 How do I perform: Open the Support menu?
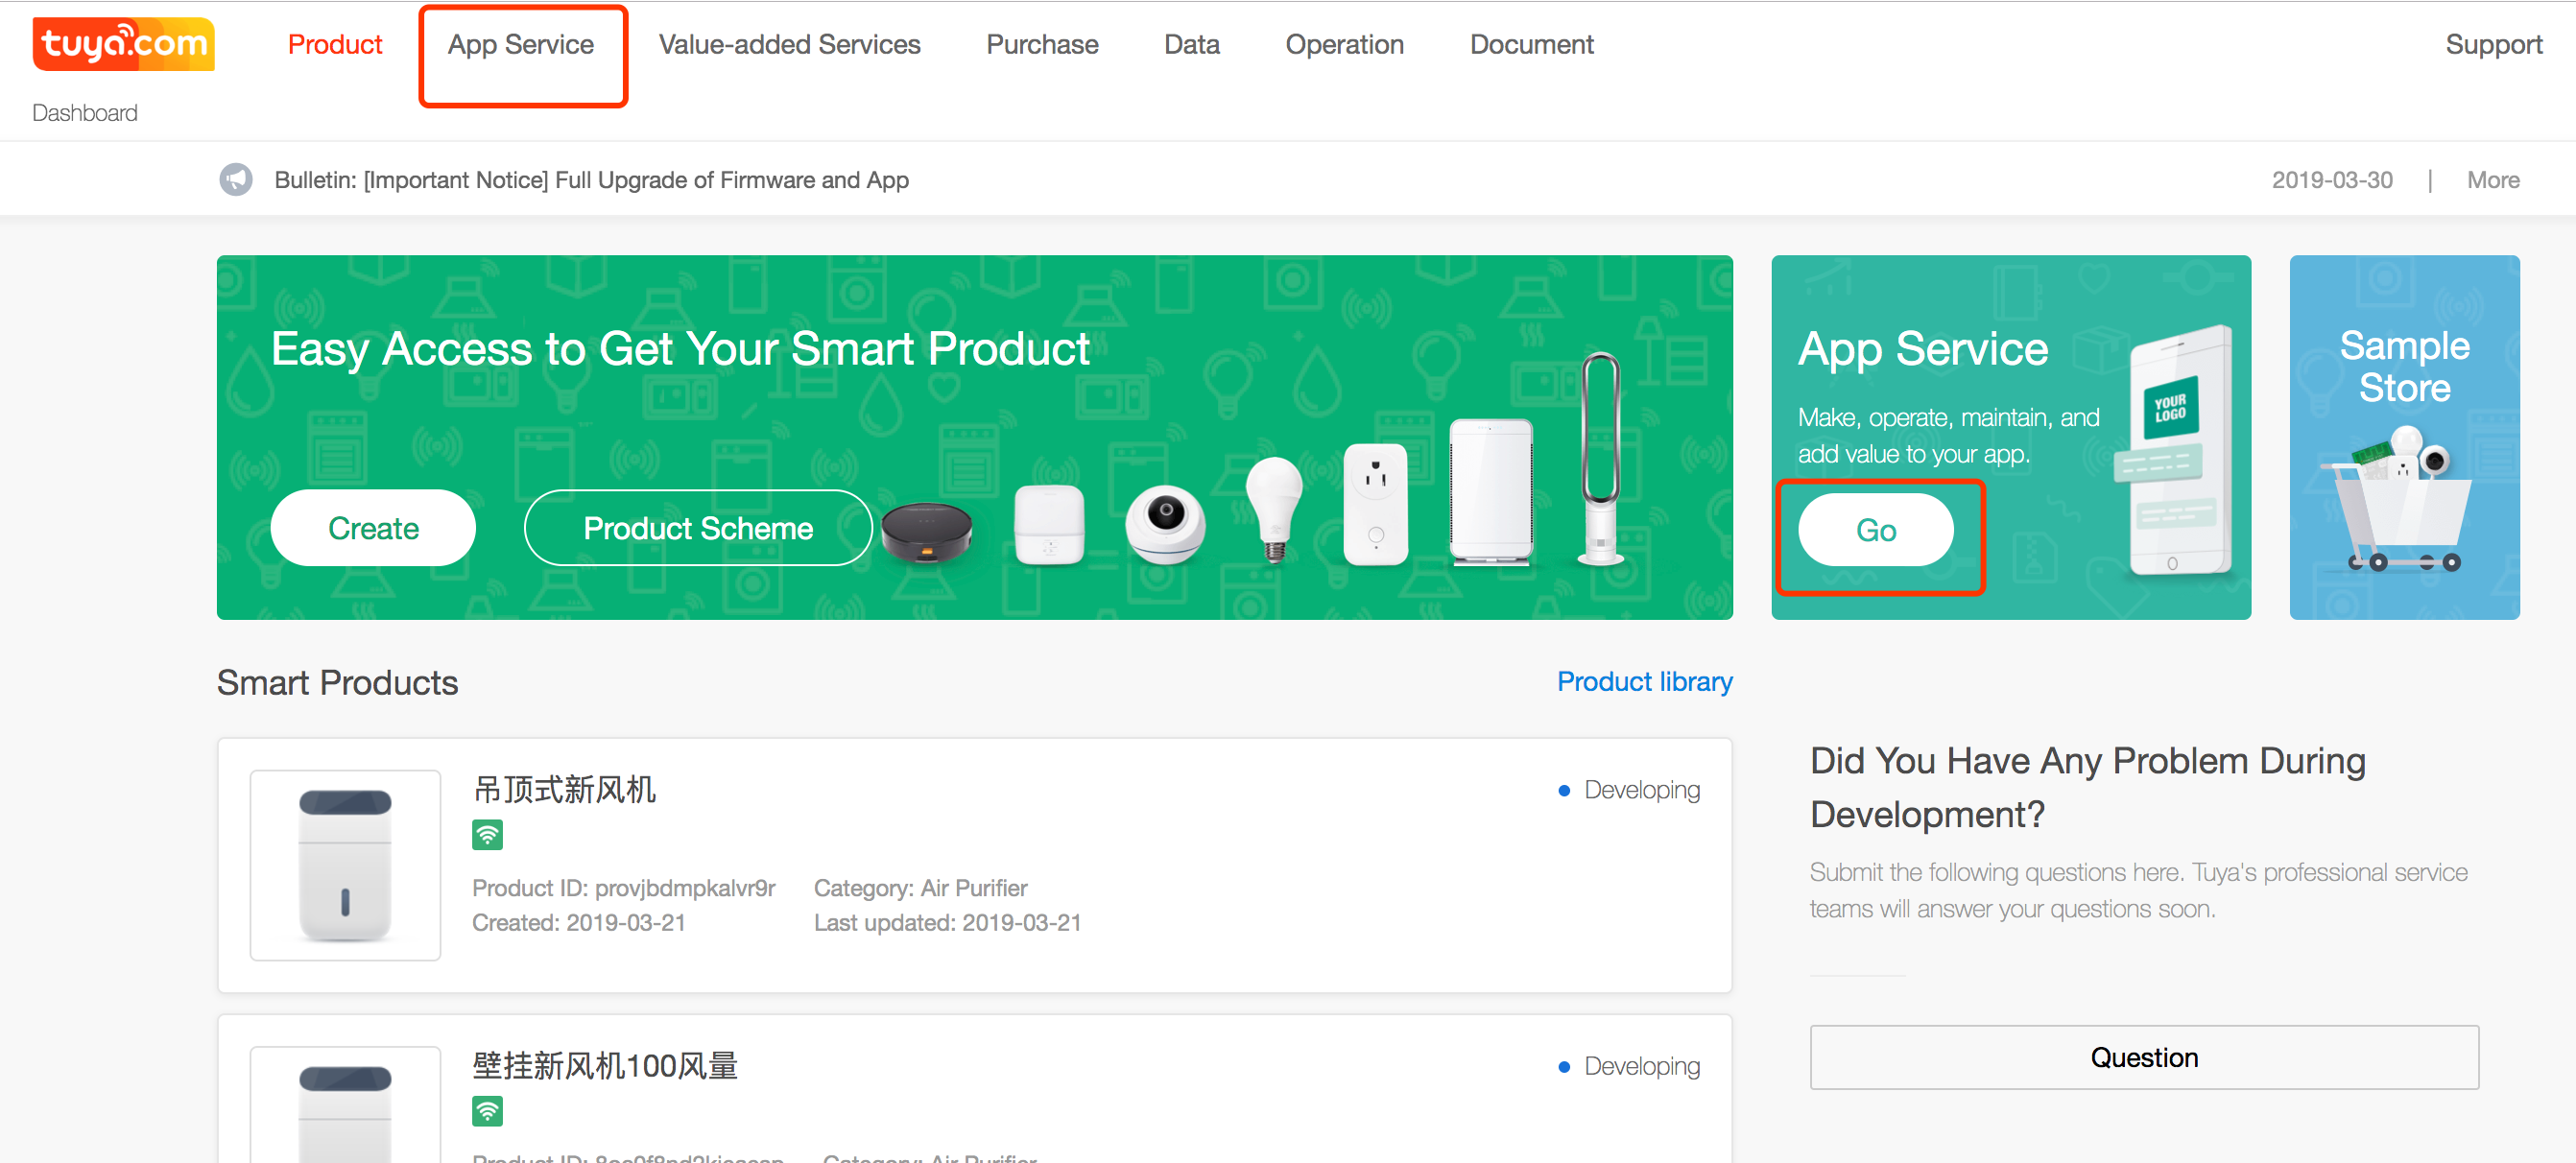[x=2493, y=45]
